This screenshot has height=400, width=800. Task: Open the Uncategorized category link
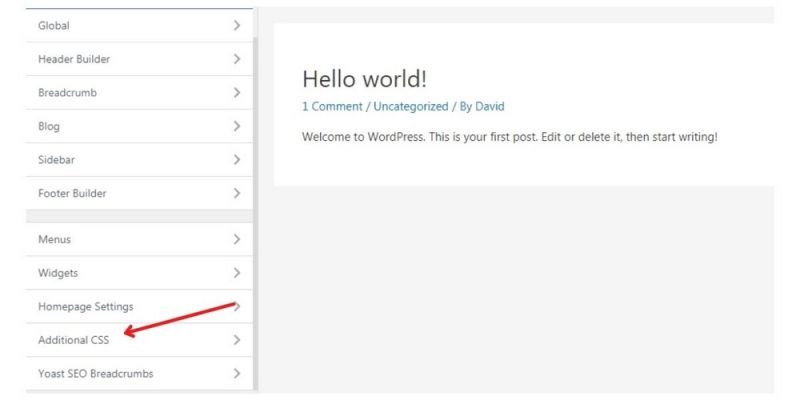[x=410, y=107]
